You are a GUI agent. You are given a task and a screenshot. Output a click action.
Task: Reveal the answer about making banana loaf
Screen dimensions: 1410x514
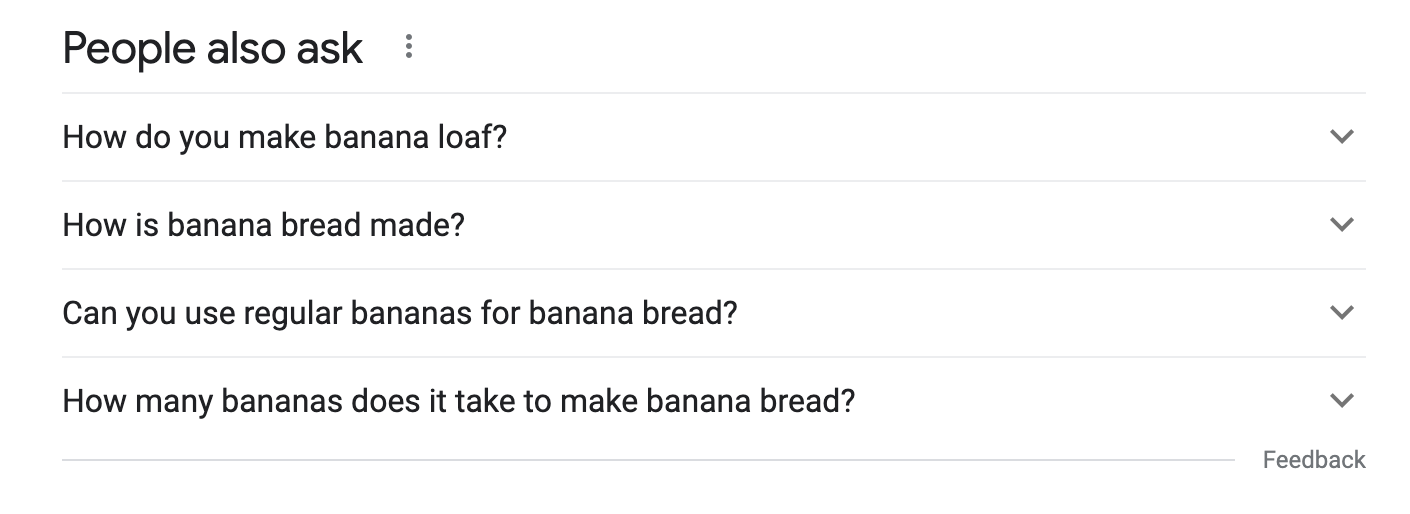point(284,137)
